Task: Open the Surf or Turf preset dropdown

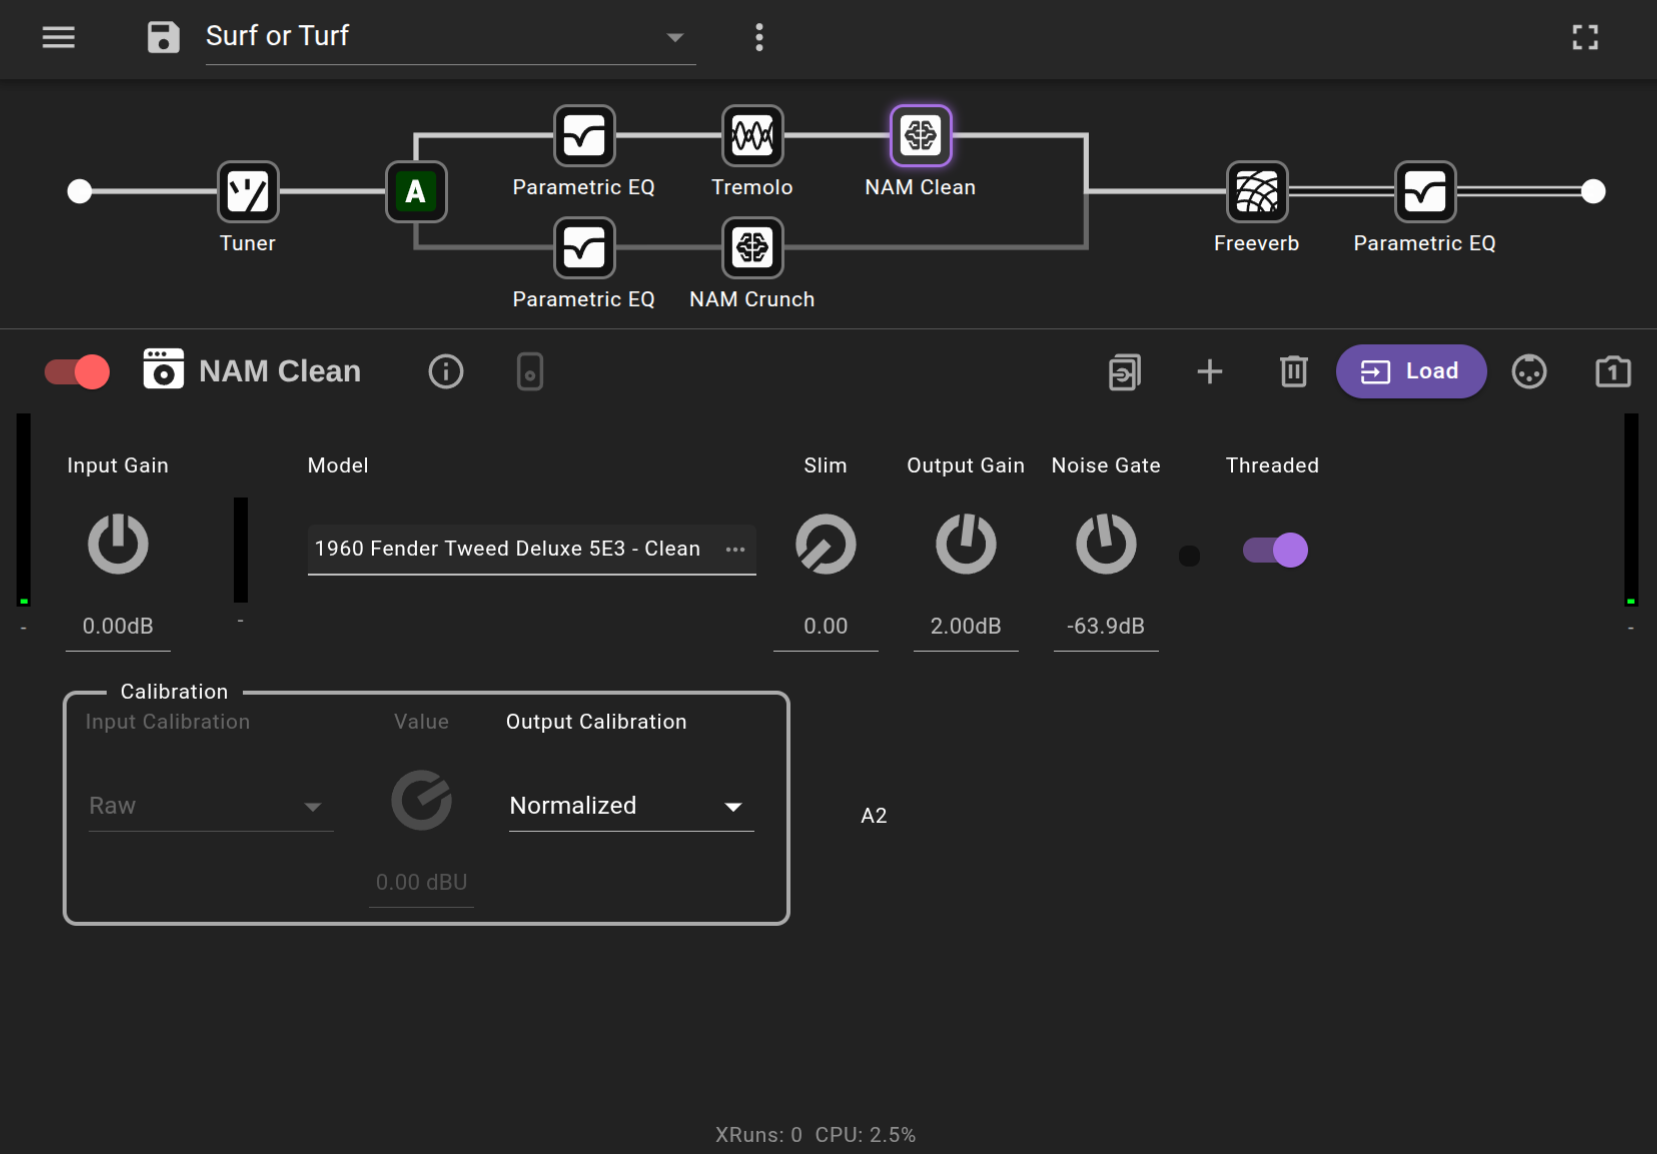Action: pos(450,37)
